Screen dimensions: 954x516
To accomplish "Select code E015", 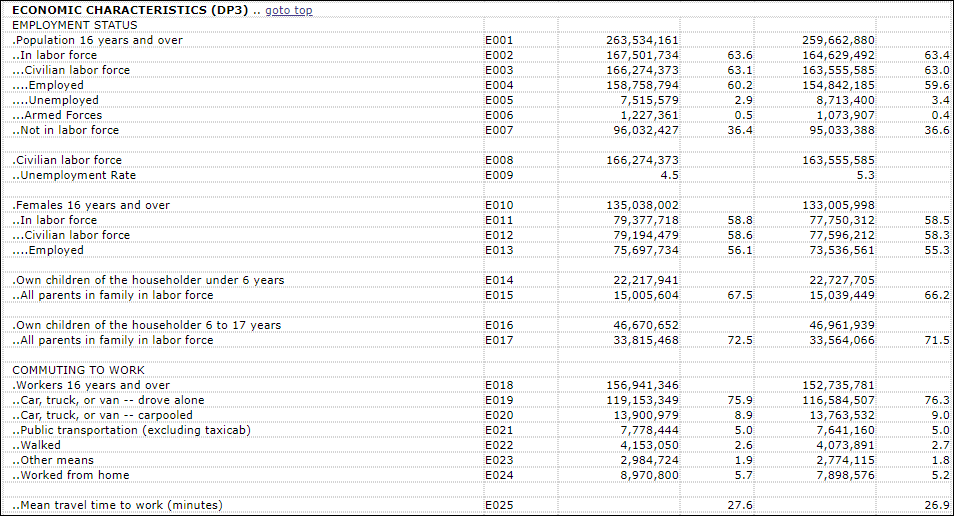I will click(x=499, y=295).
